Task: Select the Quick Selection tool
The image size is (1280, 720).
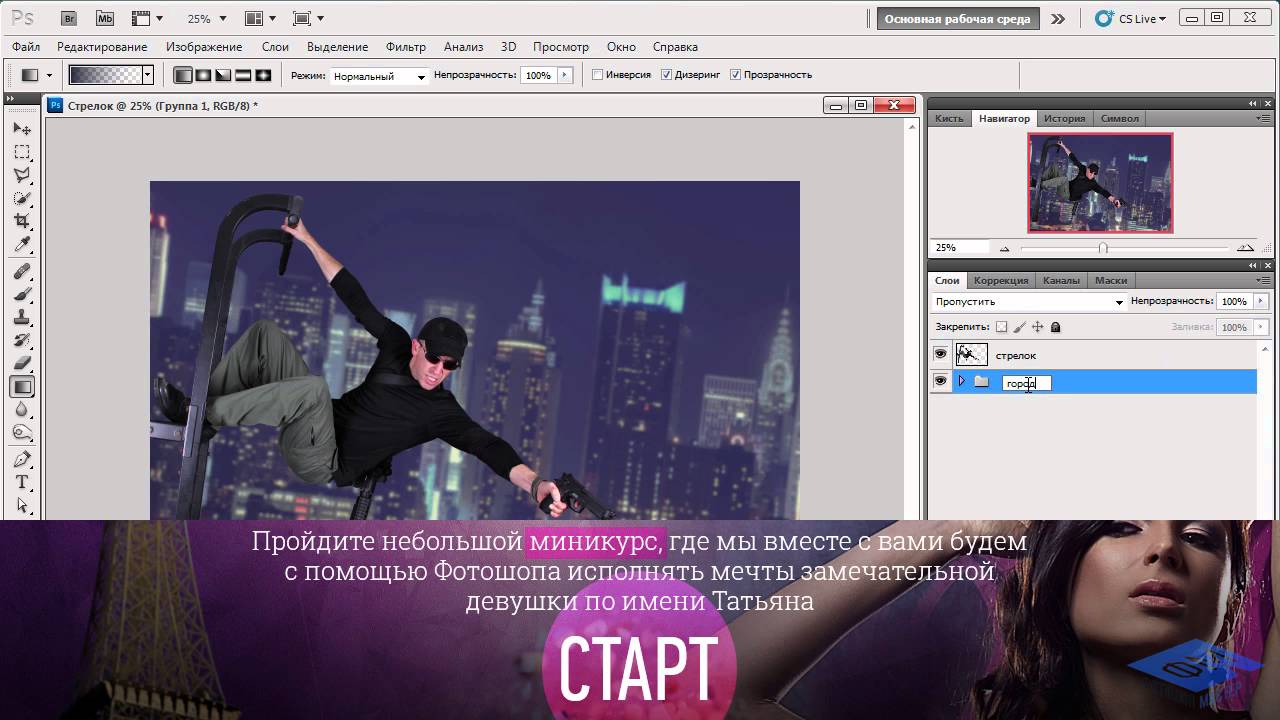Action: tap(21, 198)
